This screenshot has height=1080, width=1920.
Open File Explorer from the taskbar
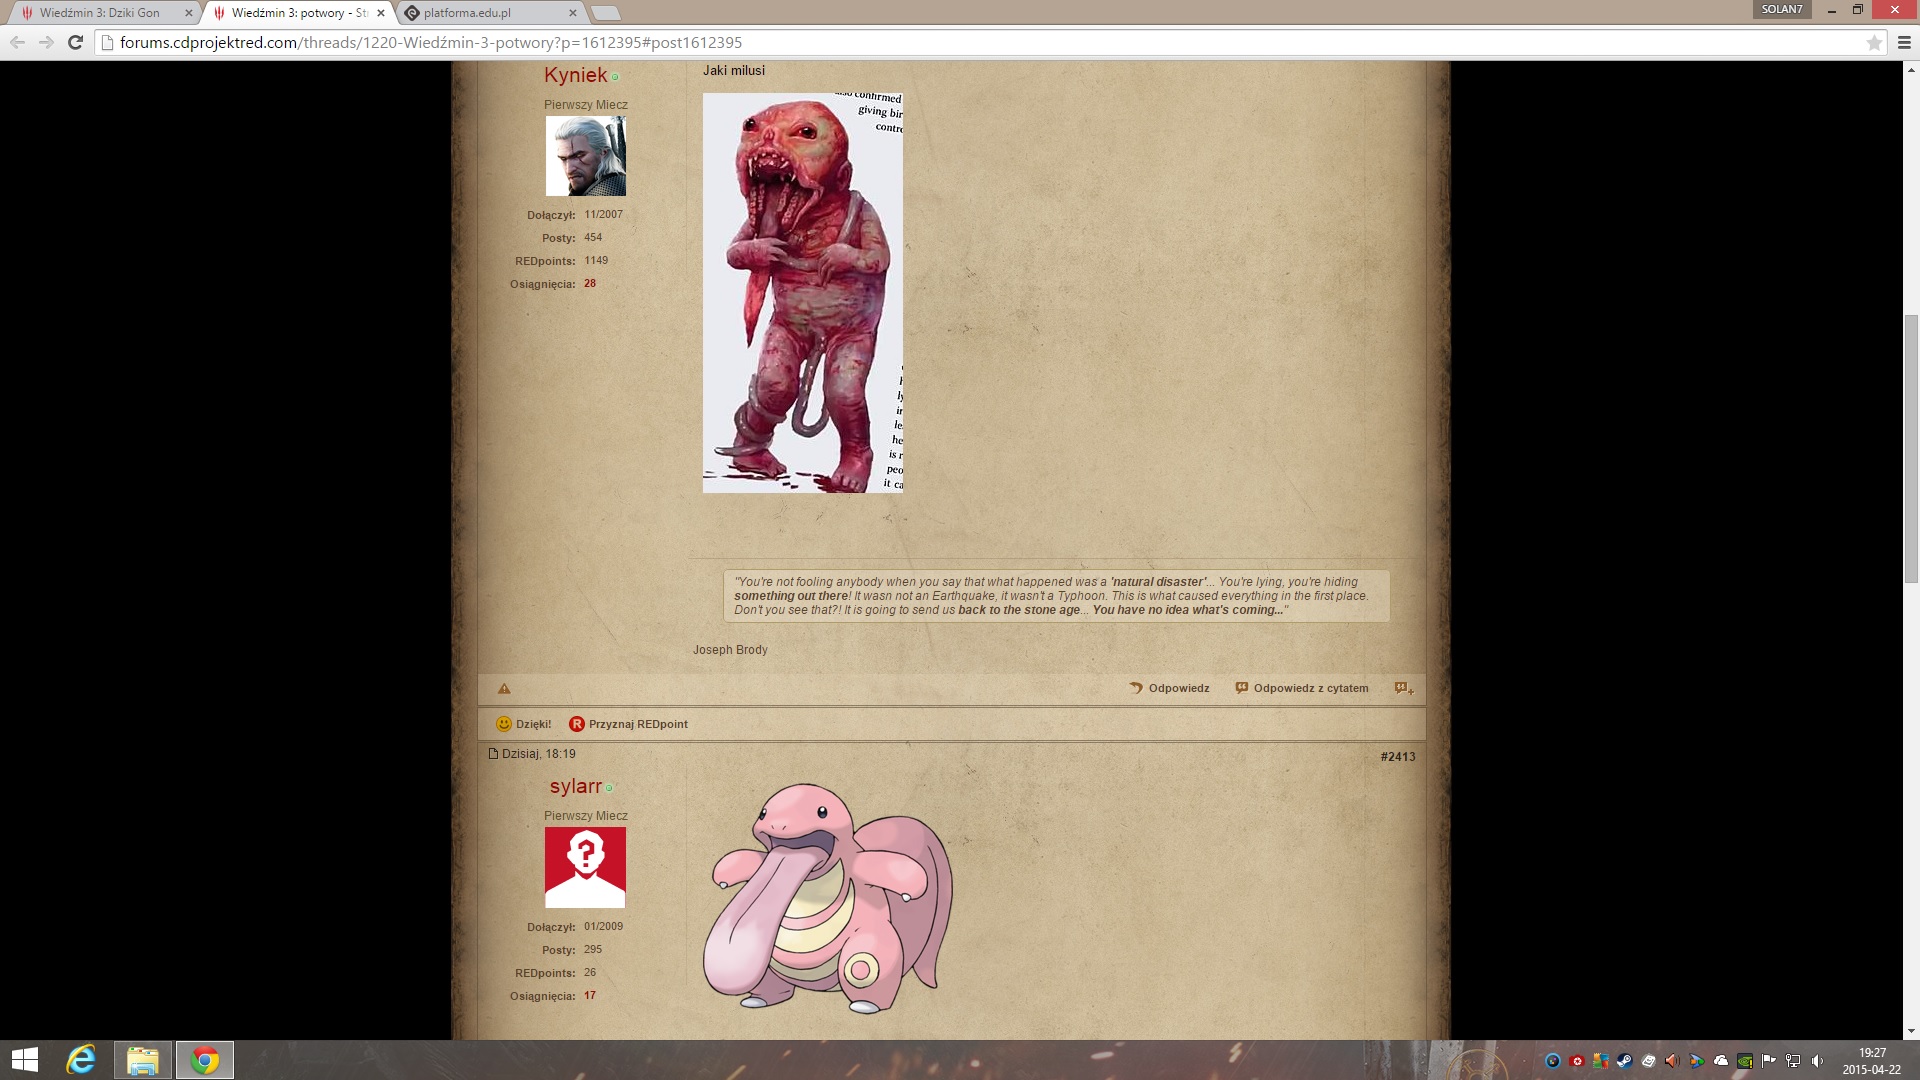pyautogui.click(x=143, y=1060)
